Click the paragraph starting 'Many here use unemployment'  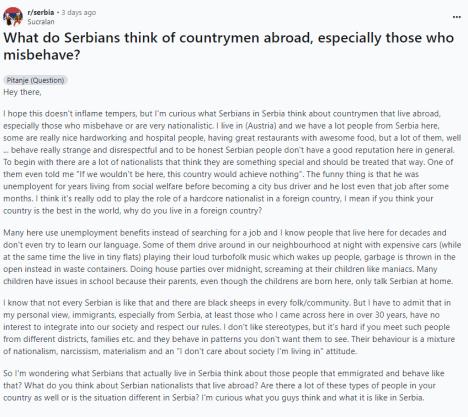(x=232, y=257)
